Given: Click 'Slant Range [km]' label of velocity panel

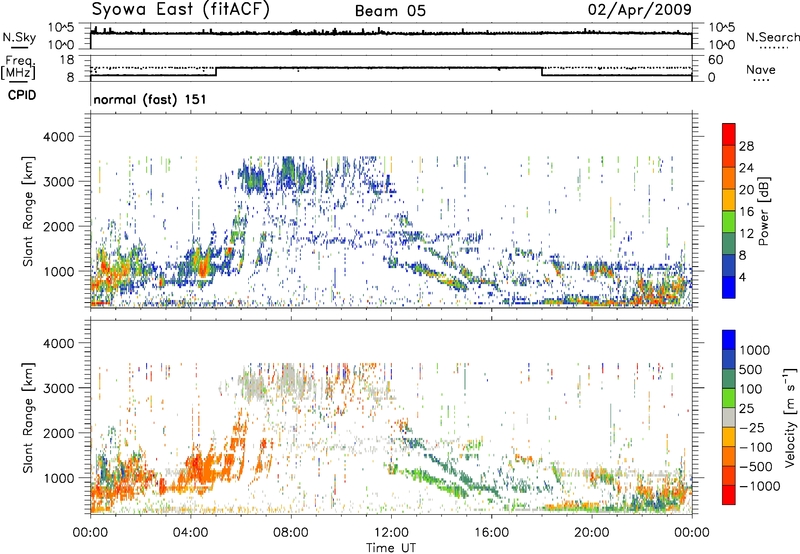Looking at the screenshot, I should pos(28,418).
